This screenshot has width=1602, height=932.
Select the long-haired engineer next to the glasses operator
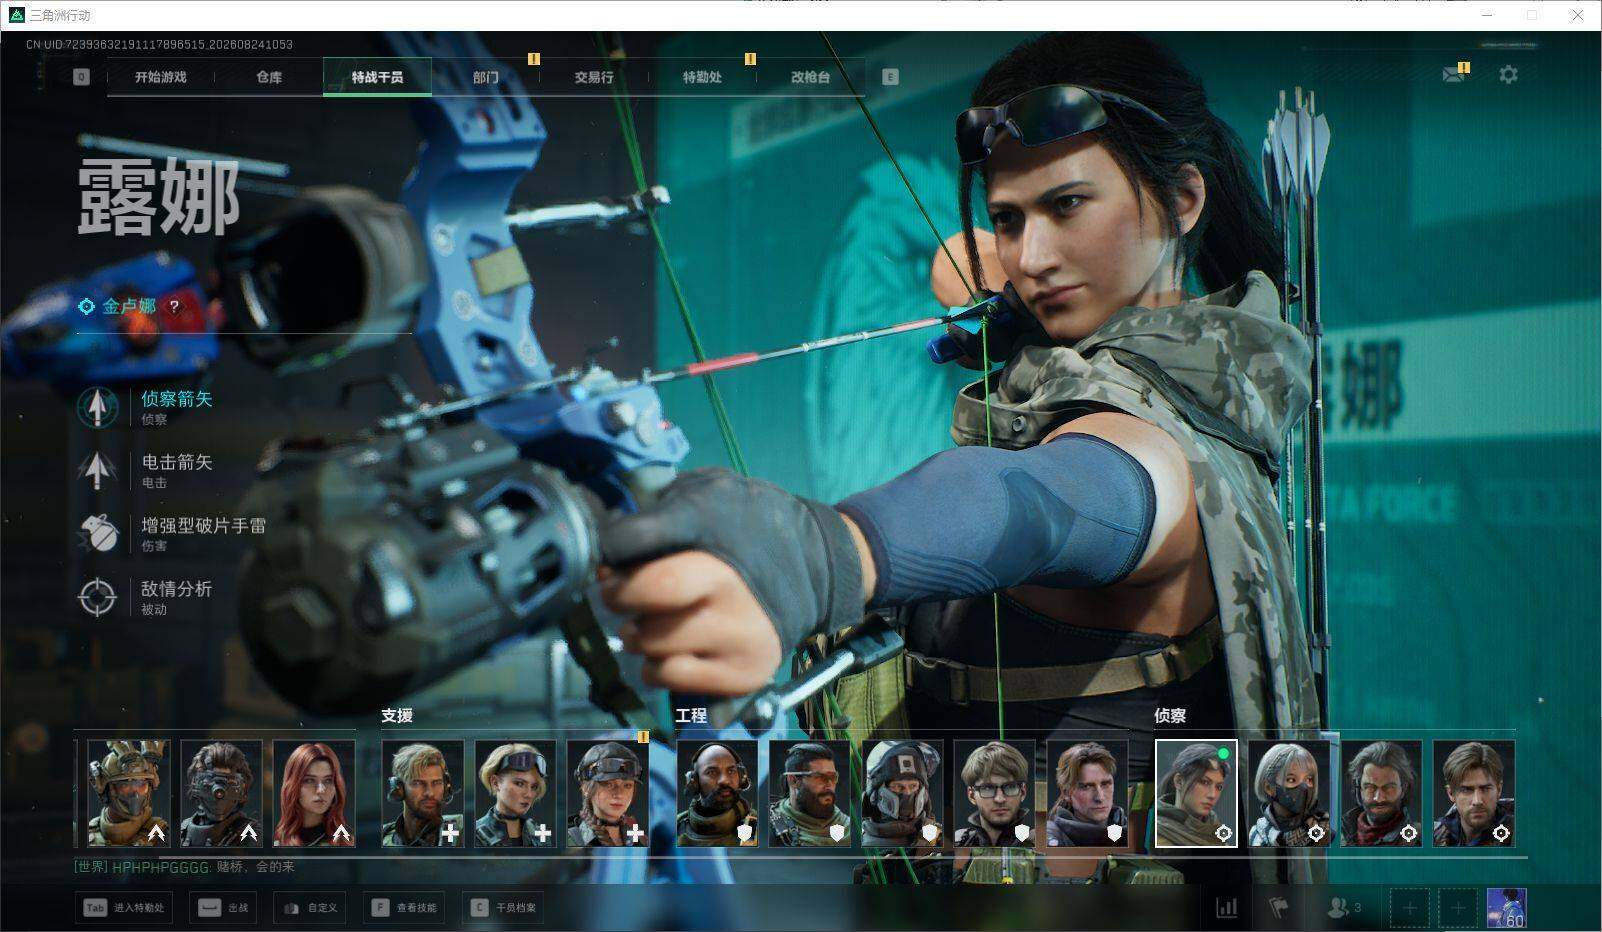pyautogui.click(x=1087, y=793)
